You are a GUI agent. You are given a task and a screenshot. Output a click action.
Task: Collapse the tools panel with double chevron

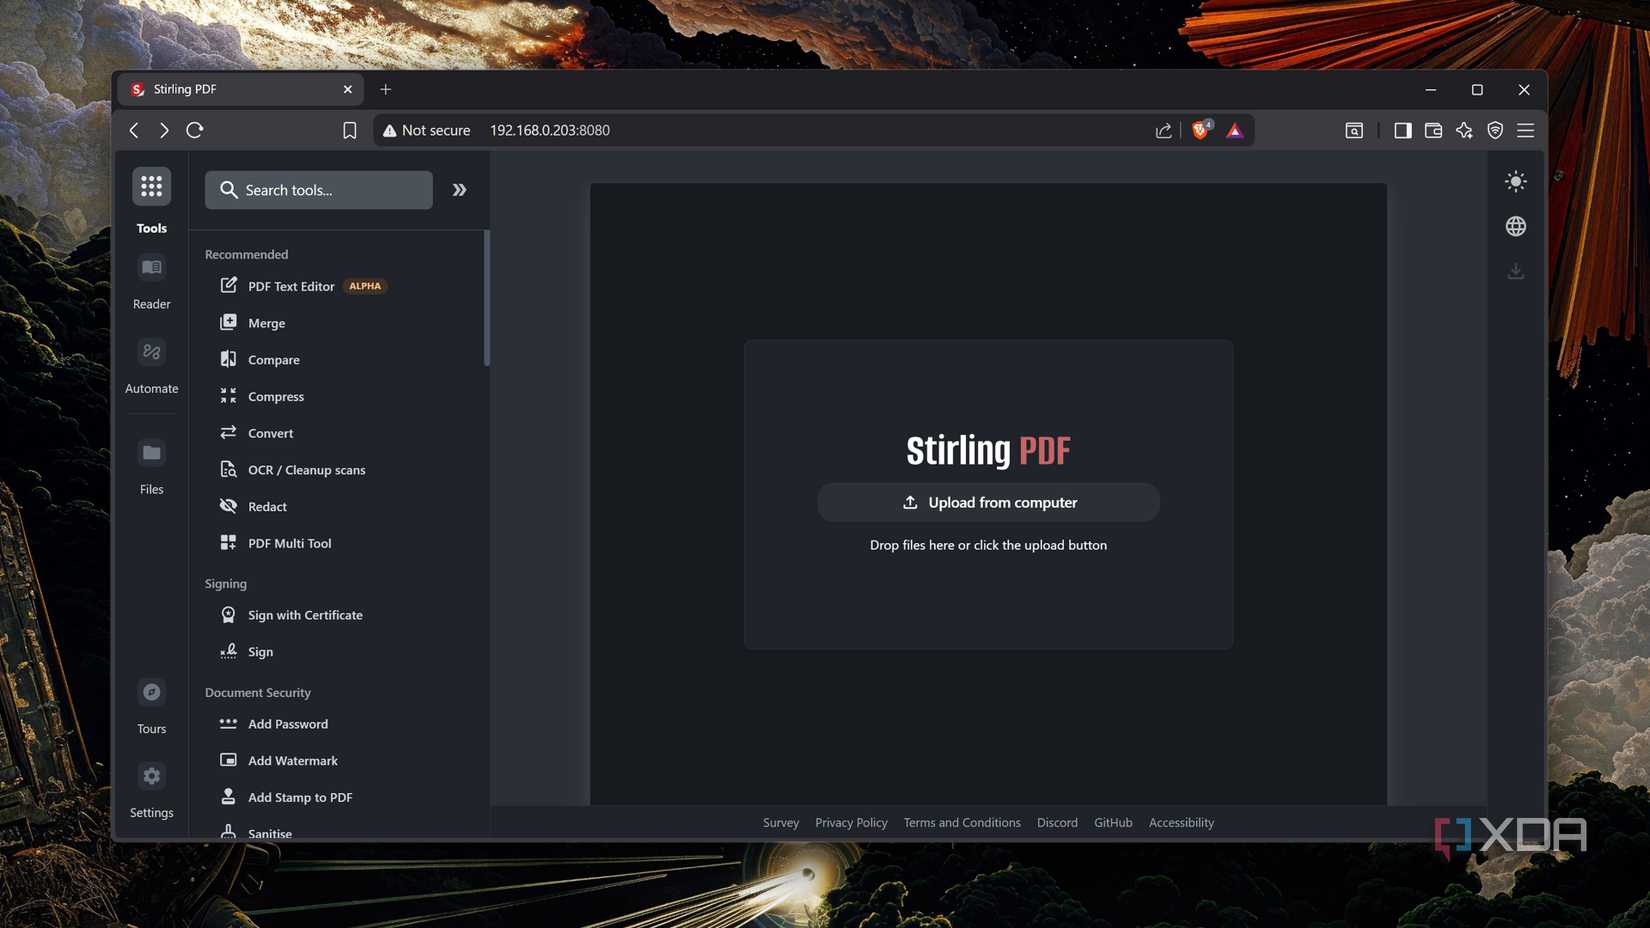point(459,189)
